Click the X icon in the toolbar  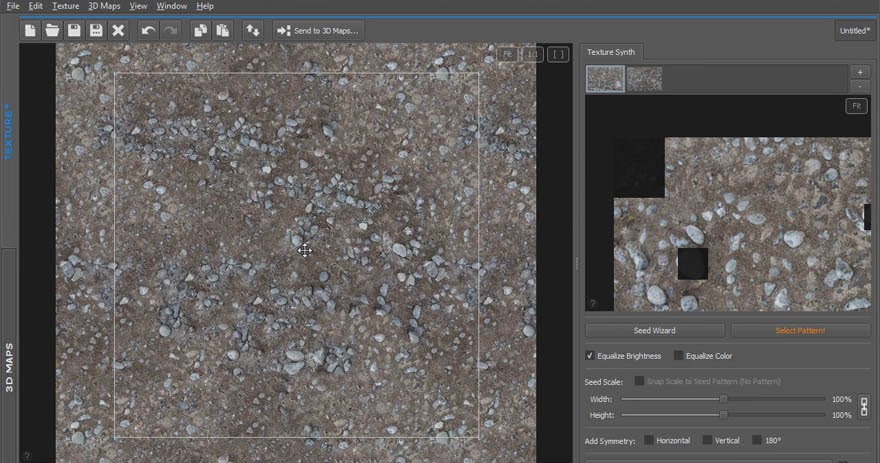pos(118,30)
